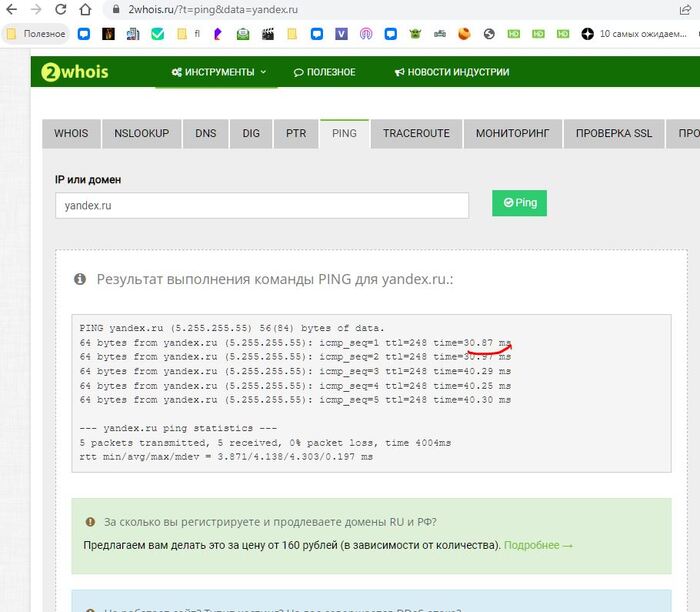This screenshot has width=700, height=612.
Task: Click the padlock site info icon
Action: pos(116,9)
